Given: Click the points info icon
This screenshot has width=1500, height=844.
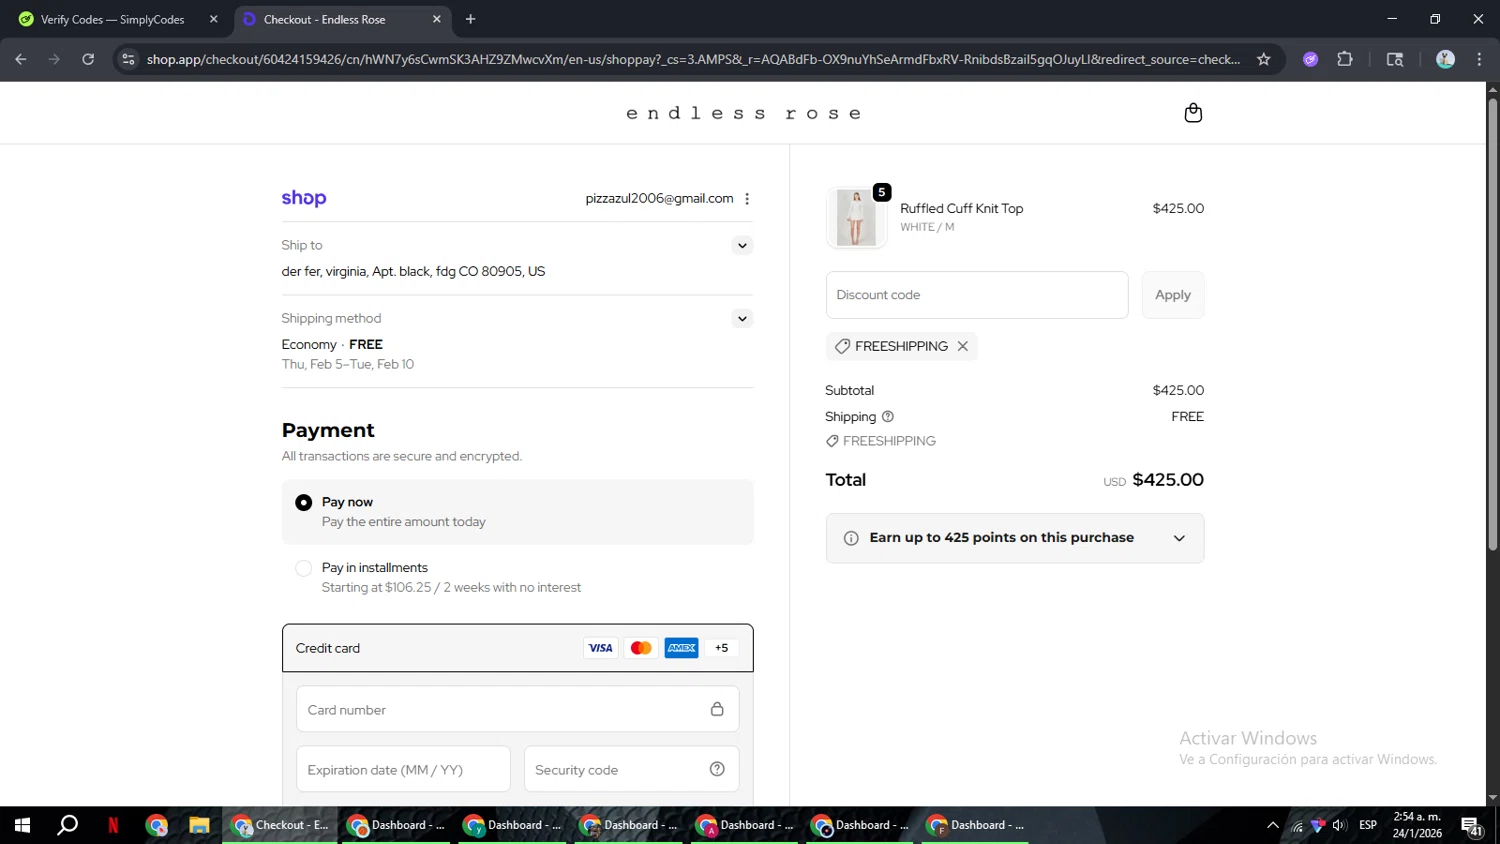Looking at the screenshot, I should (851, 538).
